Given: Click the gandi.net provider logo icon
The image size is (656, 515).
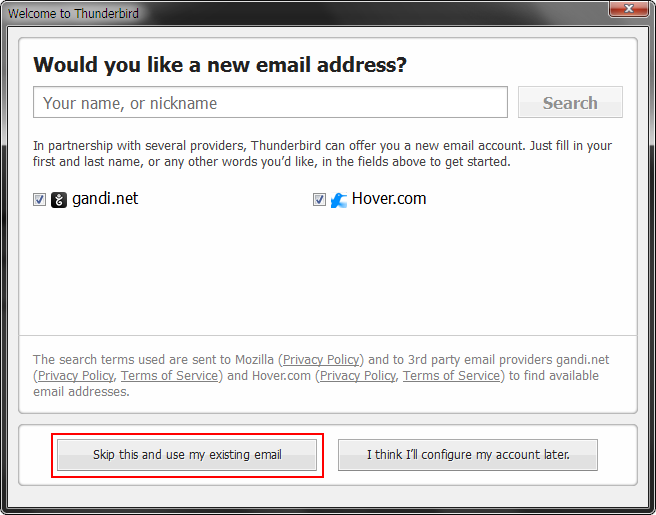Looking at the screenshot, I should click(x=59, y=200).
